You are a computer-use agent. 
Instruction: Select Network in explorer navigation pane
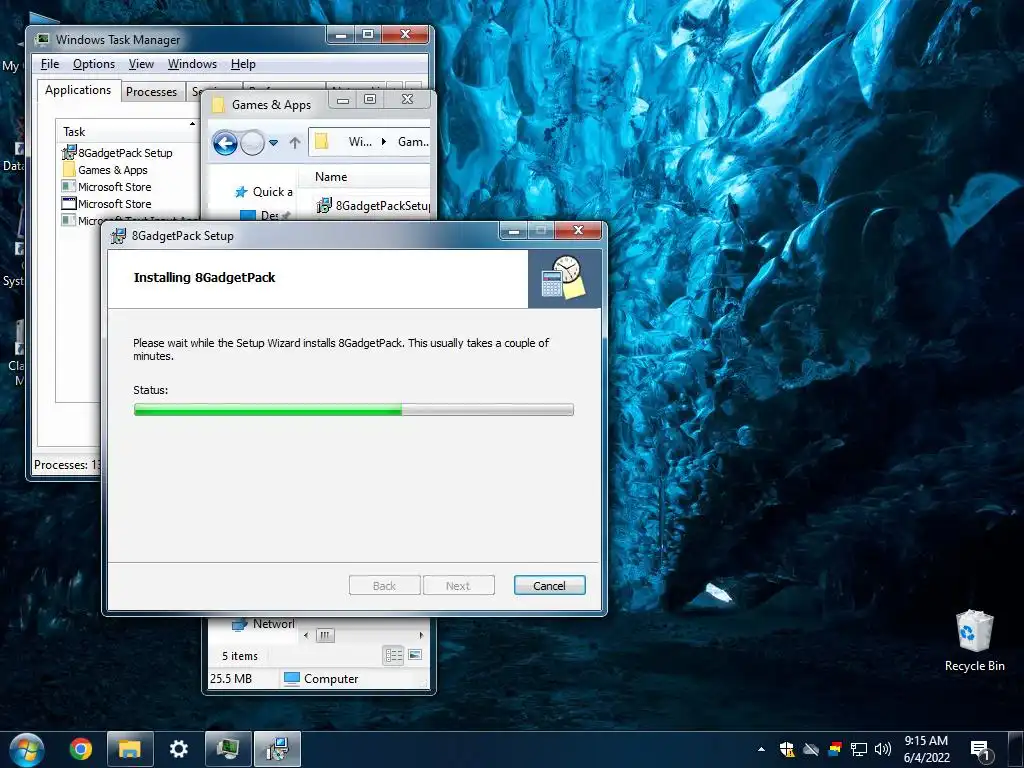pyautogui.click(x=264, y=624)
